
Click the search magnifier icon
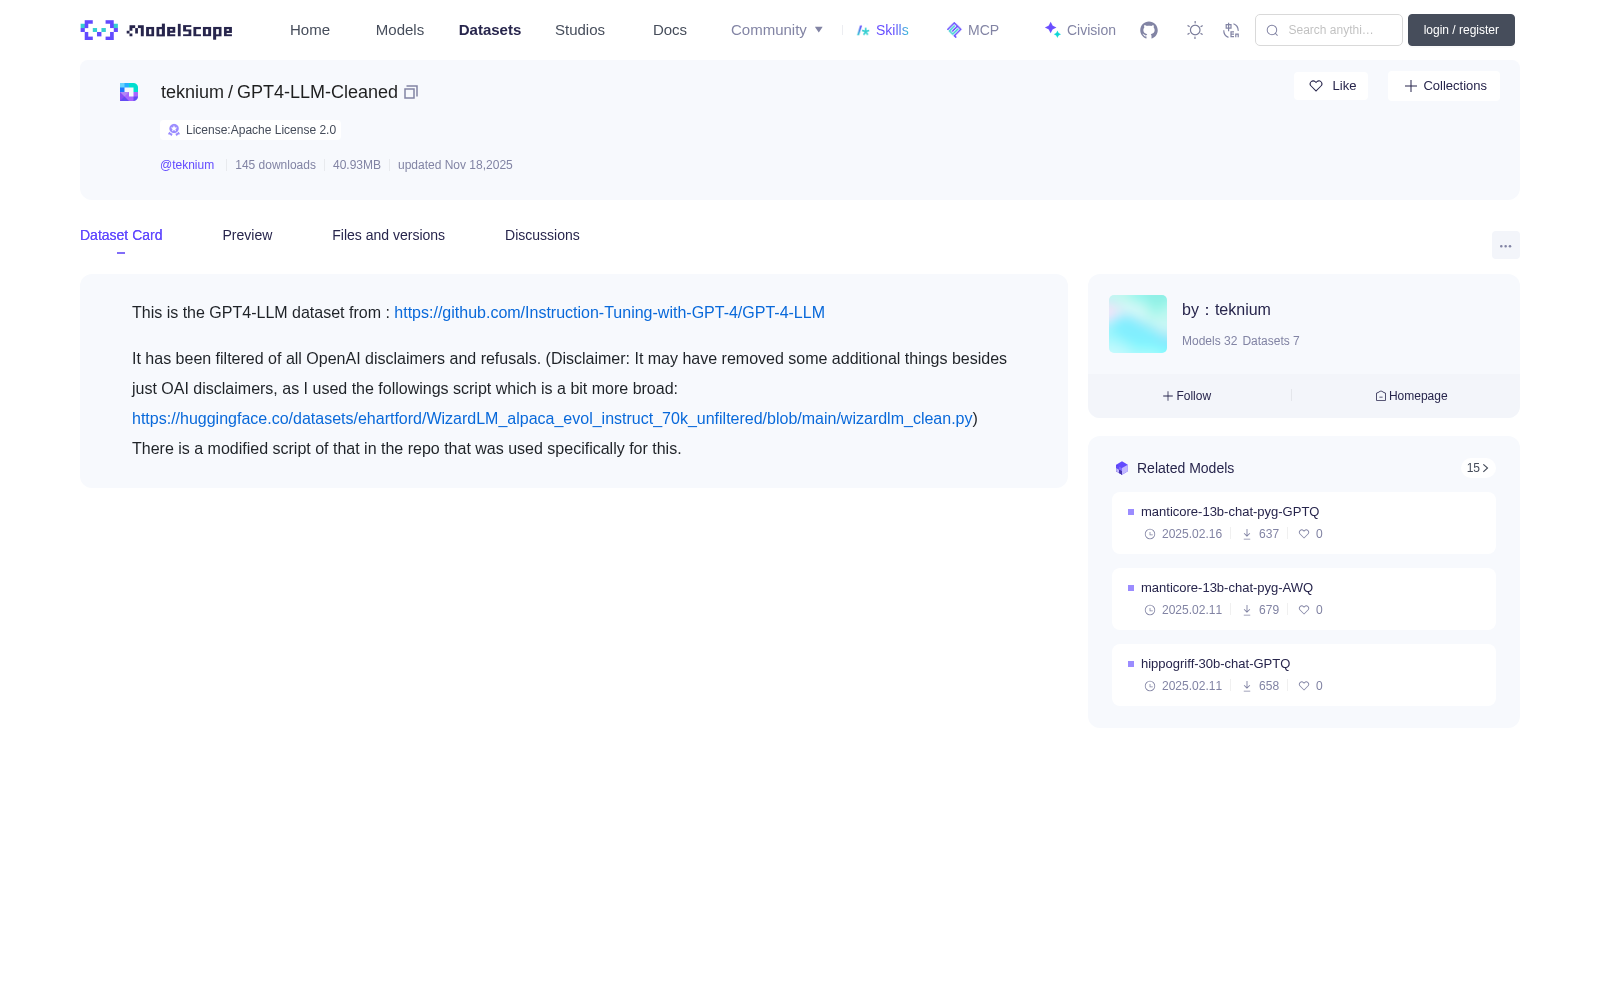tap(1272, 30)
